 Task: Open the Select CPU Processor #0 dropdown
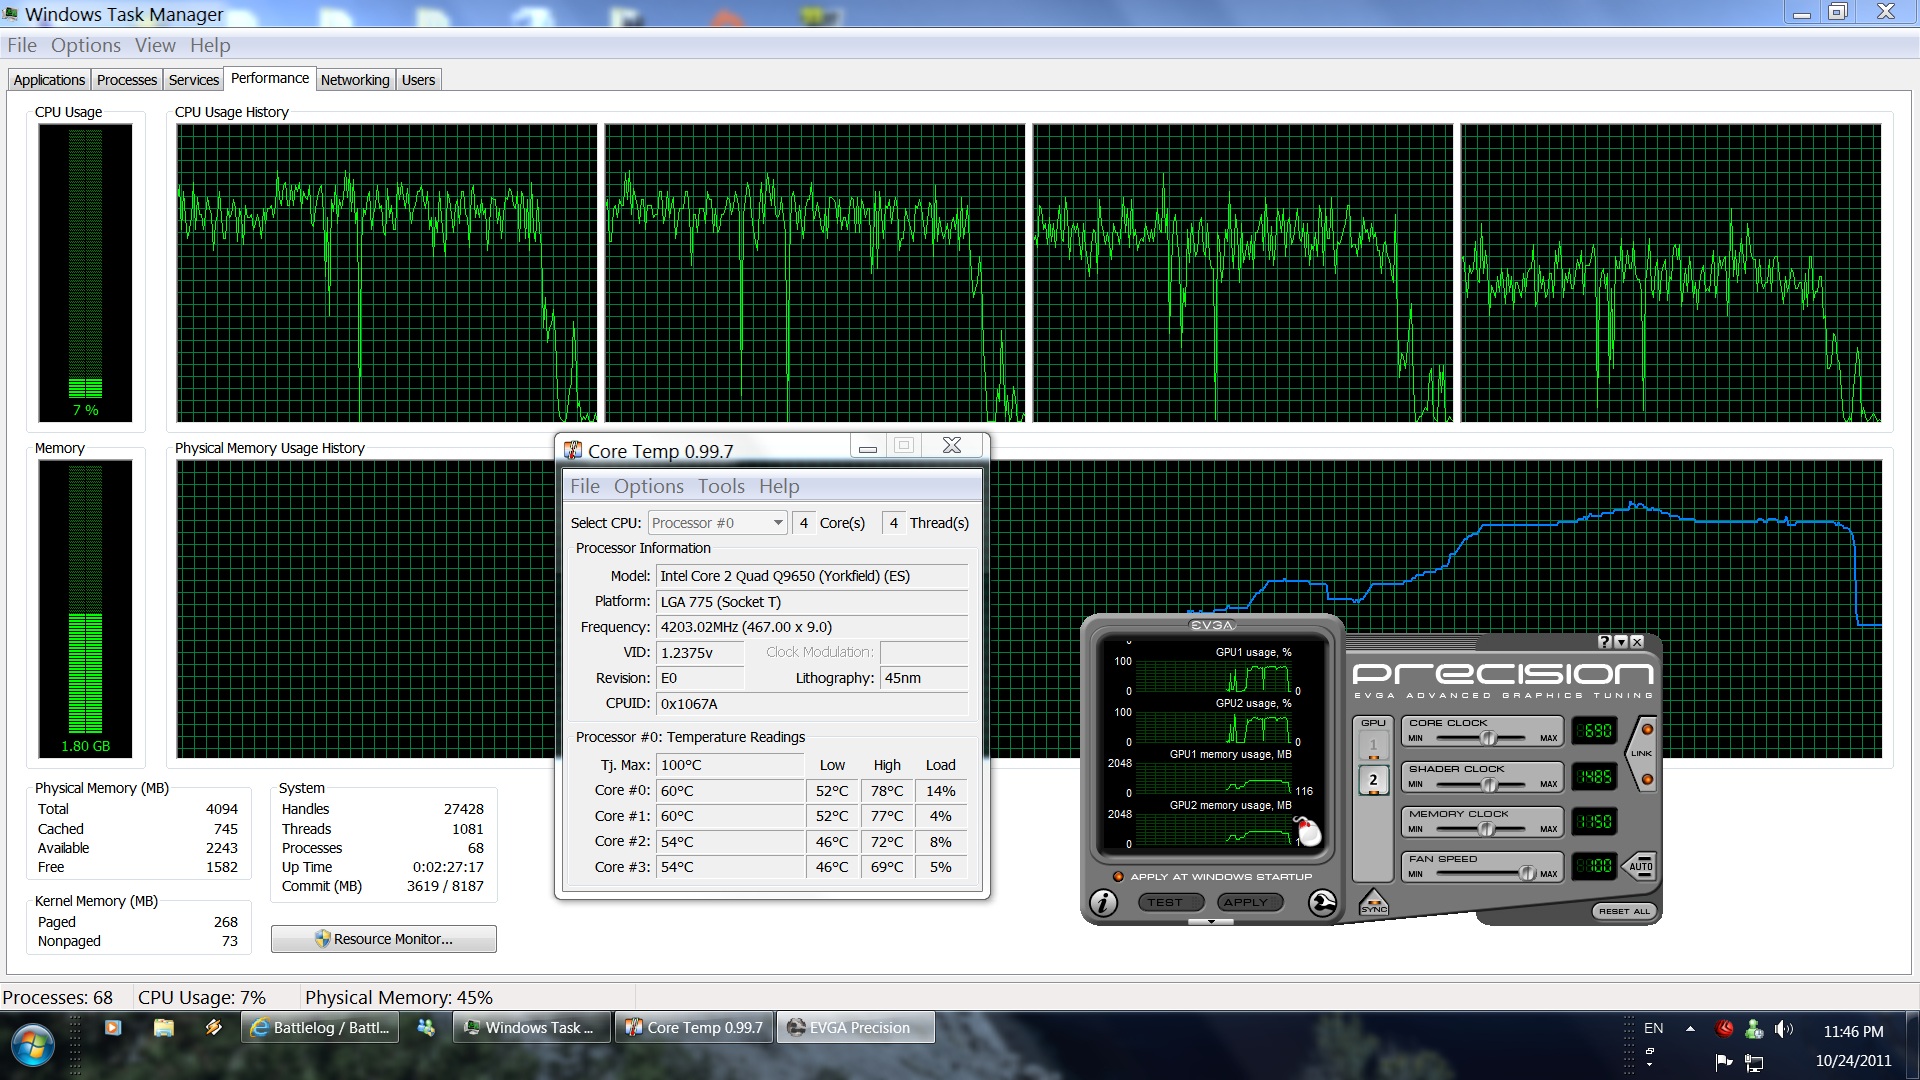coord(777,523)
